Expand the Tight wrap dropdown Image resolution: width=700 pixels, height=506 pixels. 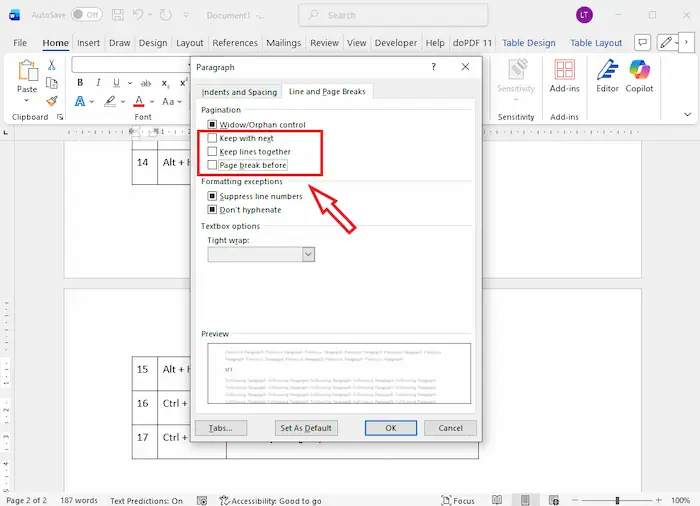pos(308,254)
